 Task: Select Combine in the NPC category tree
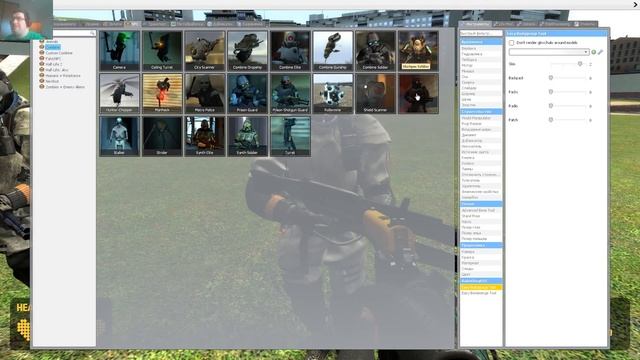click(53, 47)
